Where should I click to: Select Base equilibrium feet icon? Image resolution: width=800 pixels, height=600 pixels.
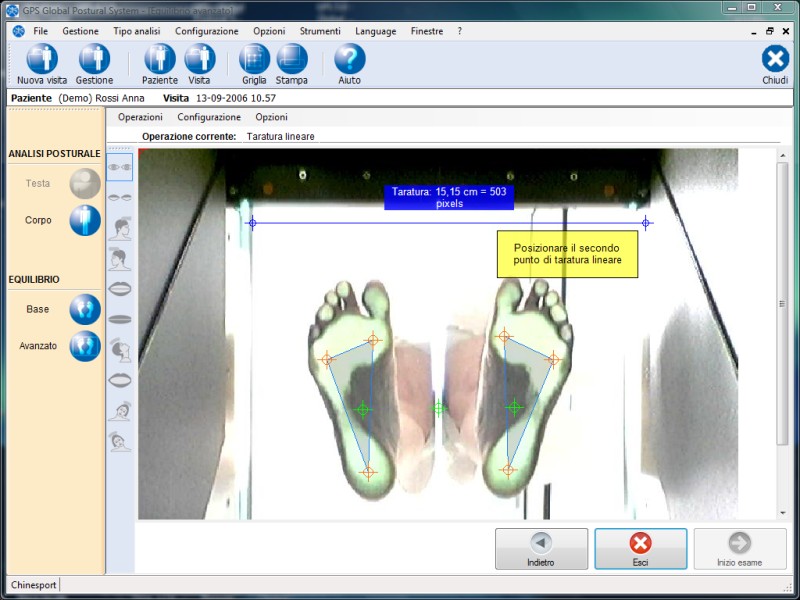point(85,309)
